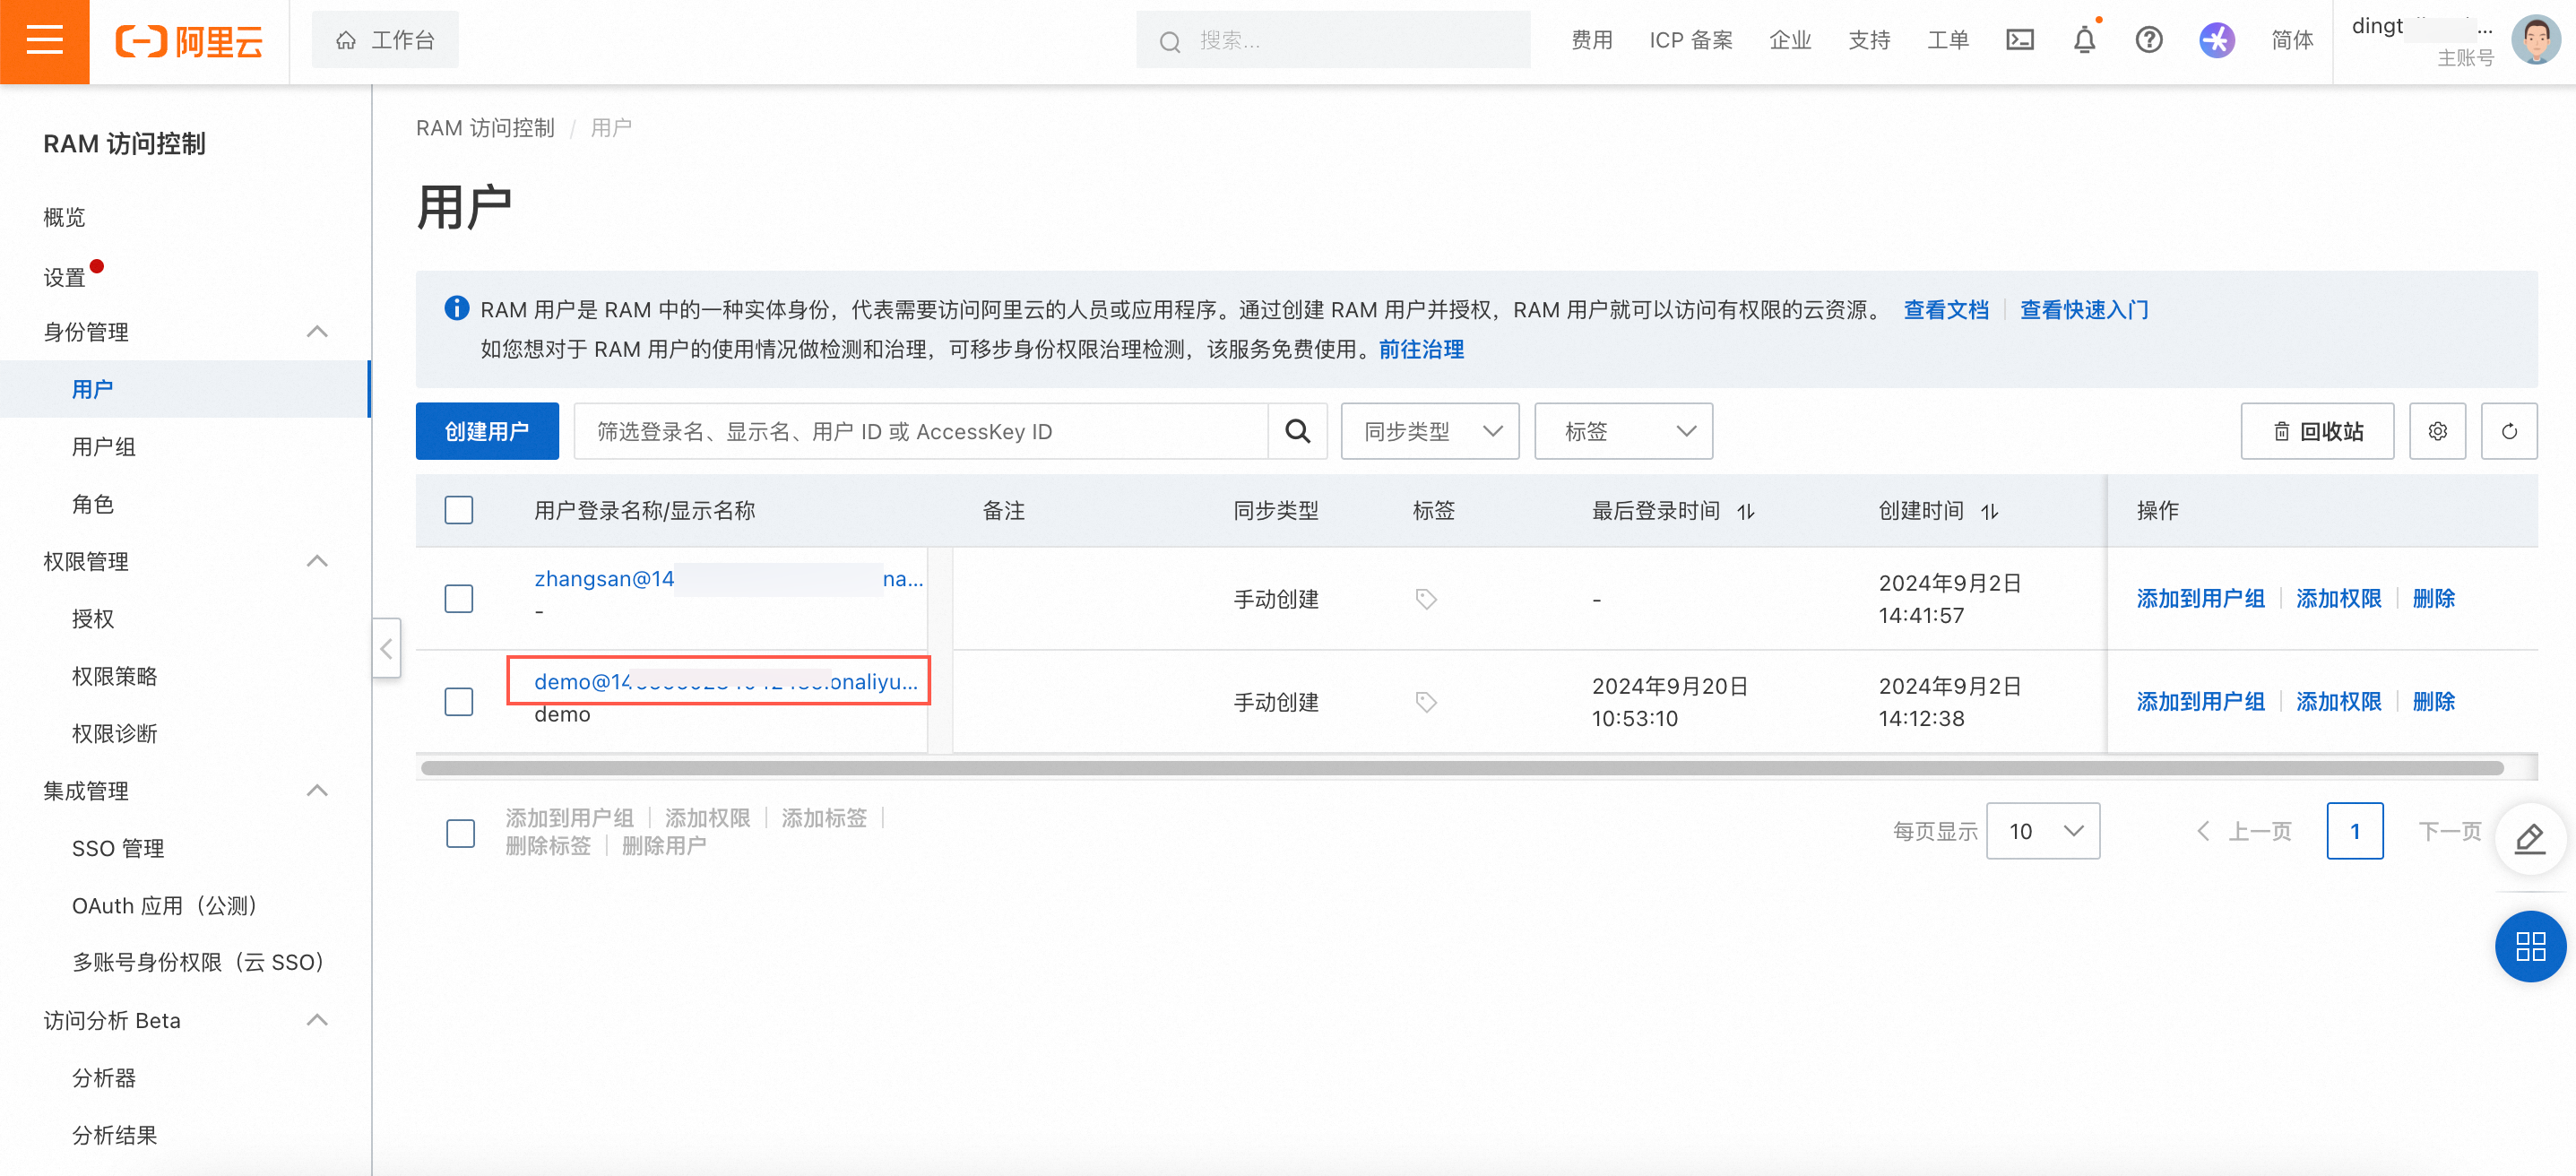
Task: Click the horizontal table scrollbar
Action: click(x=1460, y=768)
